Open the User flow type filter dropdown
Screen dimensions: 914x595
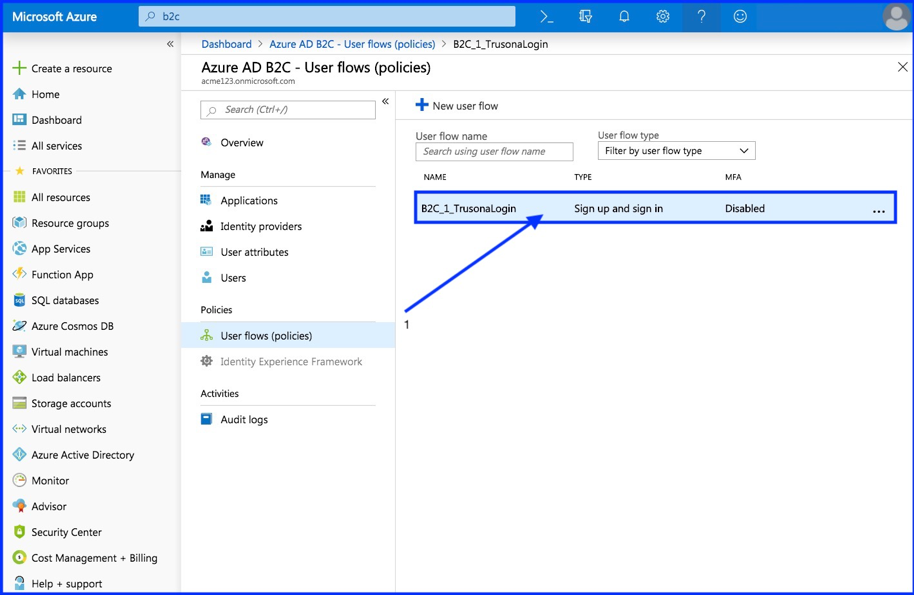676,150
